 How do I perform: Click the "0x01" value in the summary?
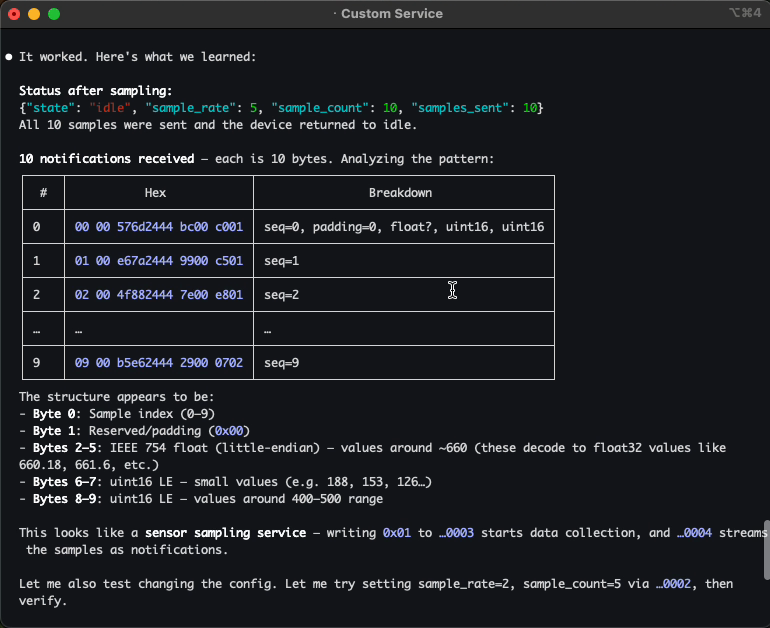coord(397,533)
